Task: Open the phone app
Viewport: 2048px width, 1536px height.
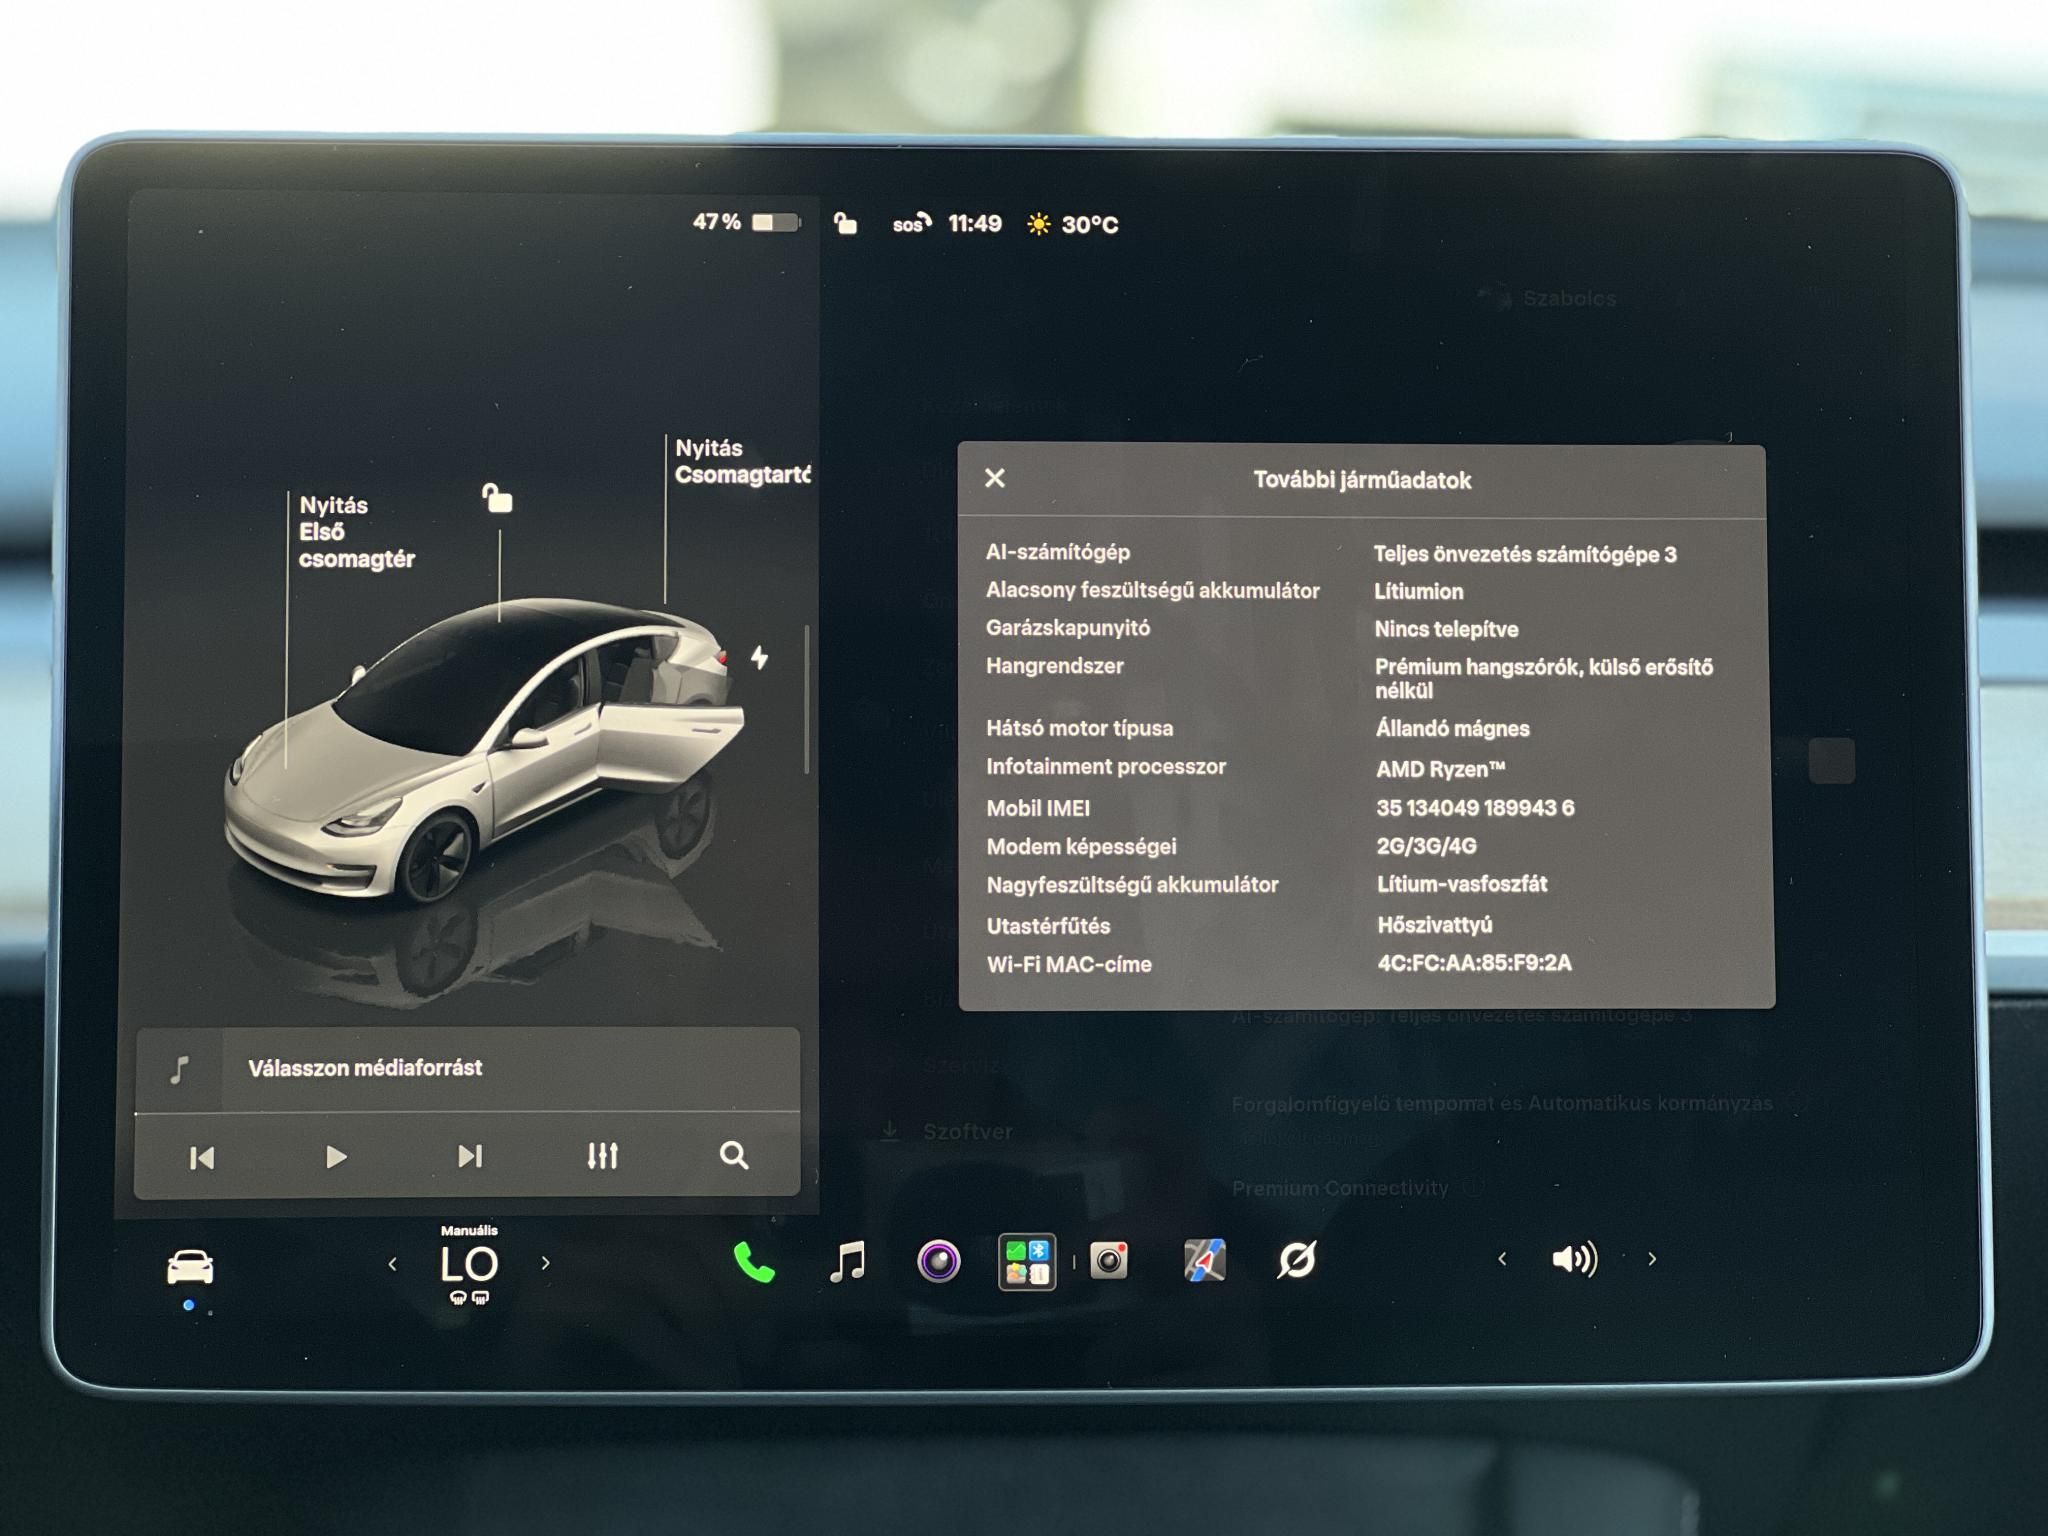Action: click(754, 1262)
